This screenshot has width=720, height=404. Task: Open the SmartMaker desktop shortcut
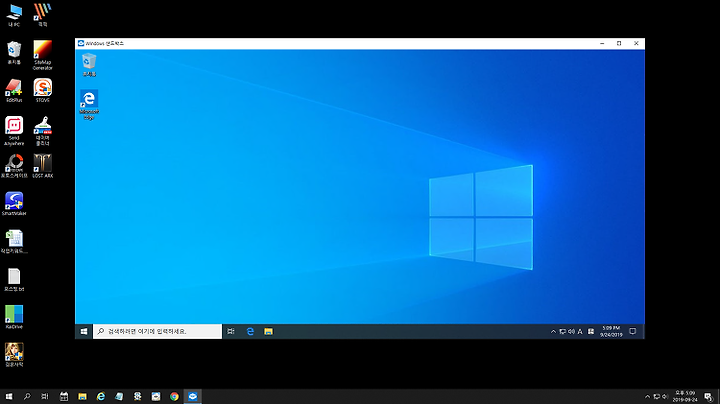click(x=14, y=204)
